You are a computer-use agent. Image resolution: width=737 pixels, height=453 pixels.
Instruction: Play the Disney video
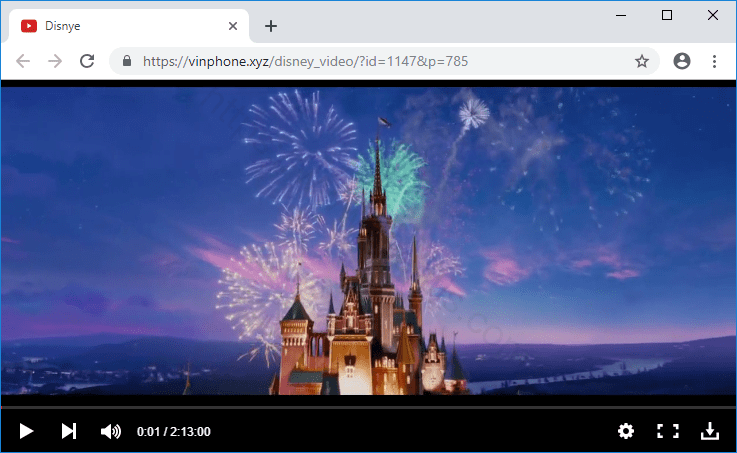pyautogui.click(x=27, y=431)
